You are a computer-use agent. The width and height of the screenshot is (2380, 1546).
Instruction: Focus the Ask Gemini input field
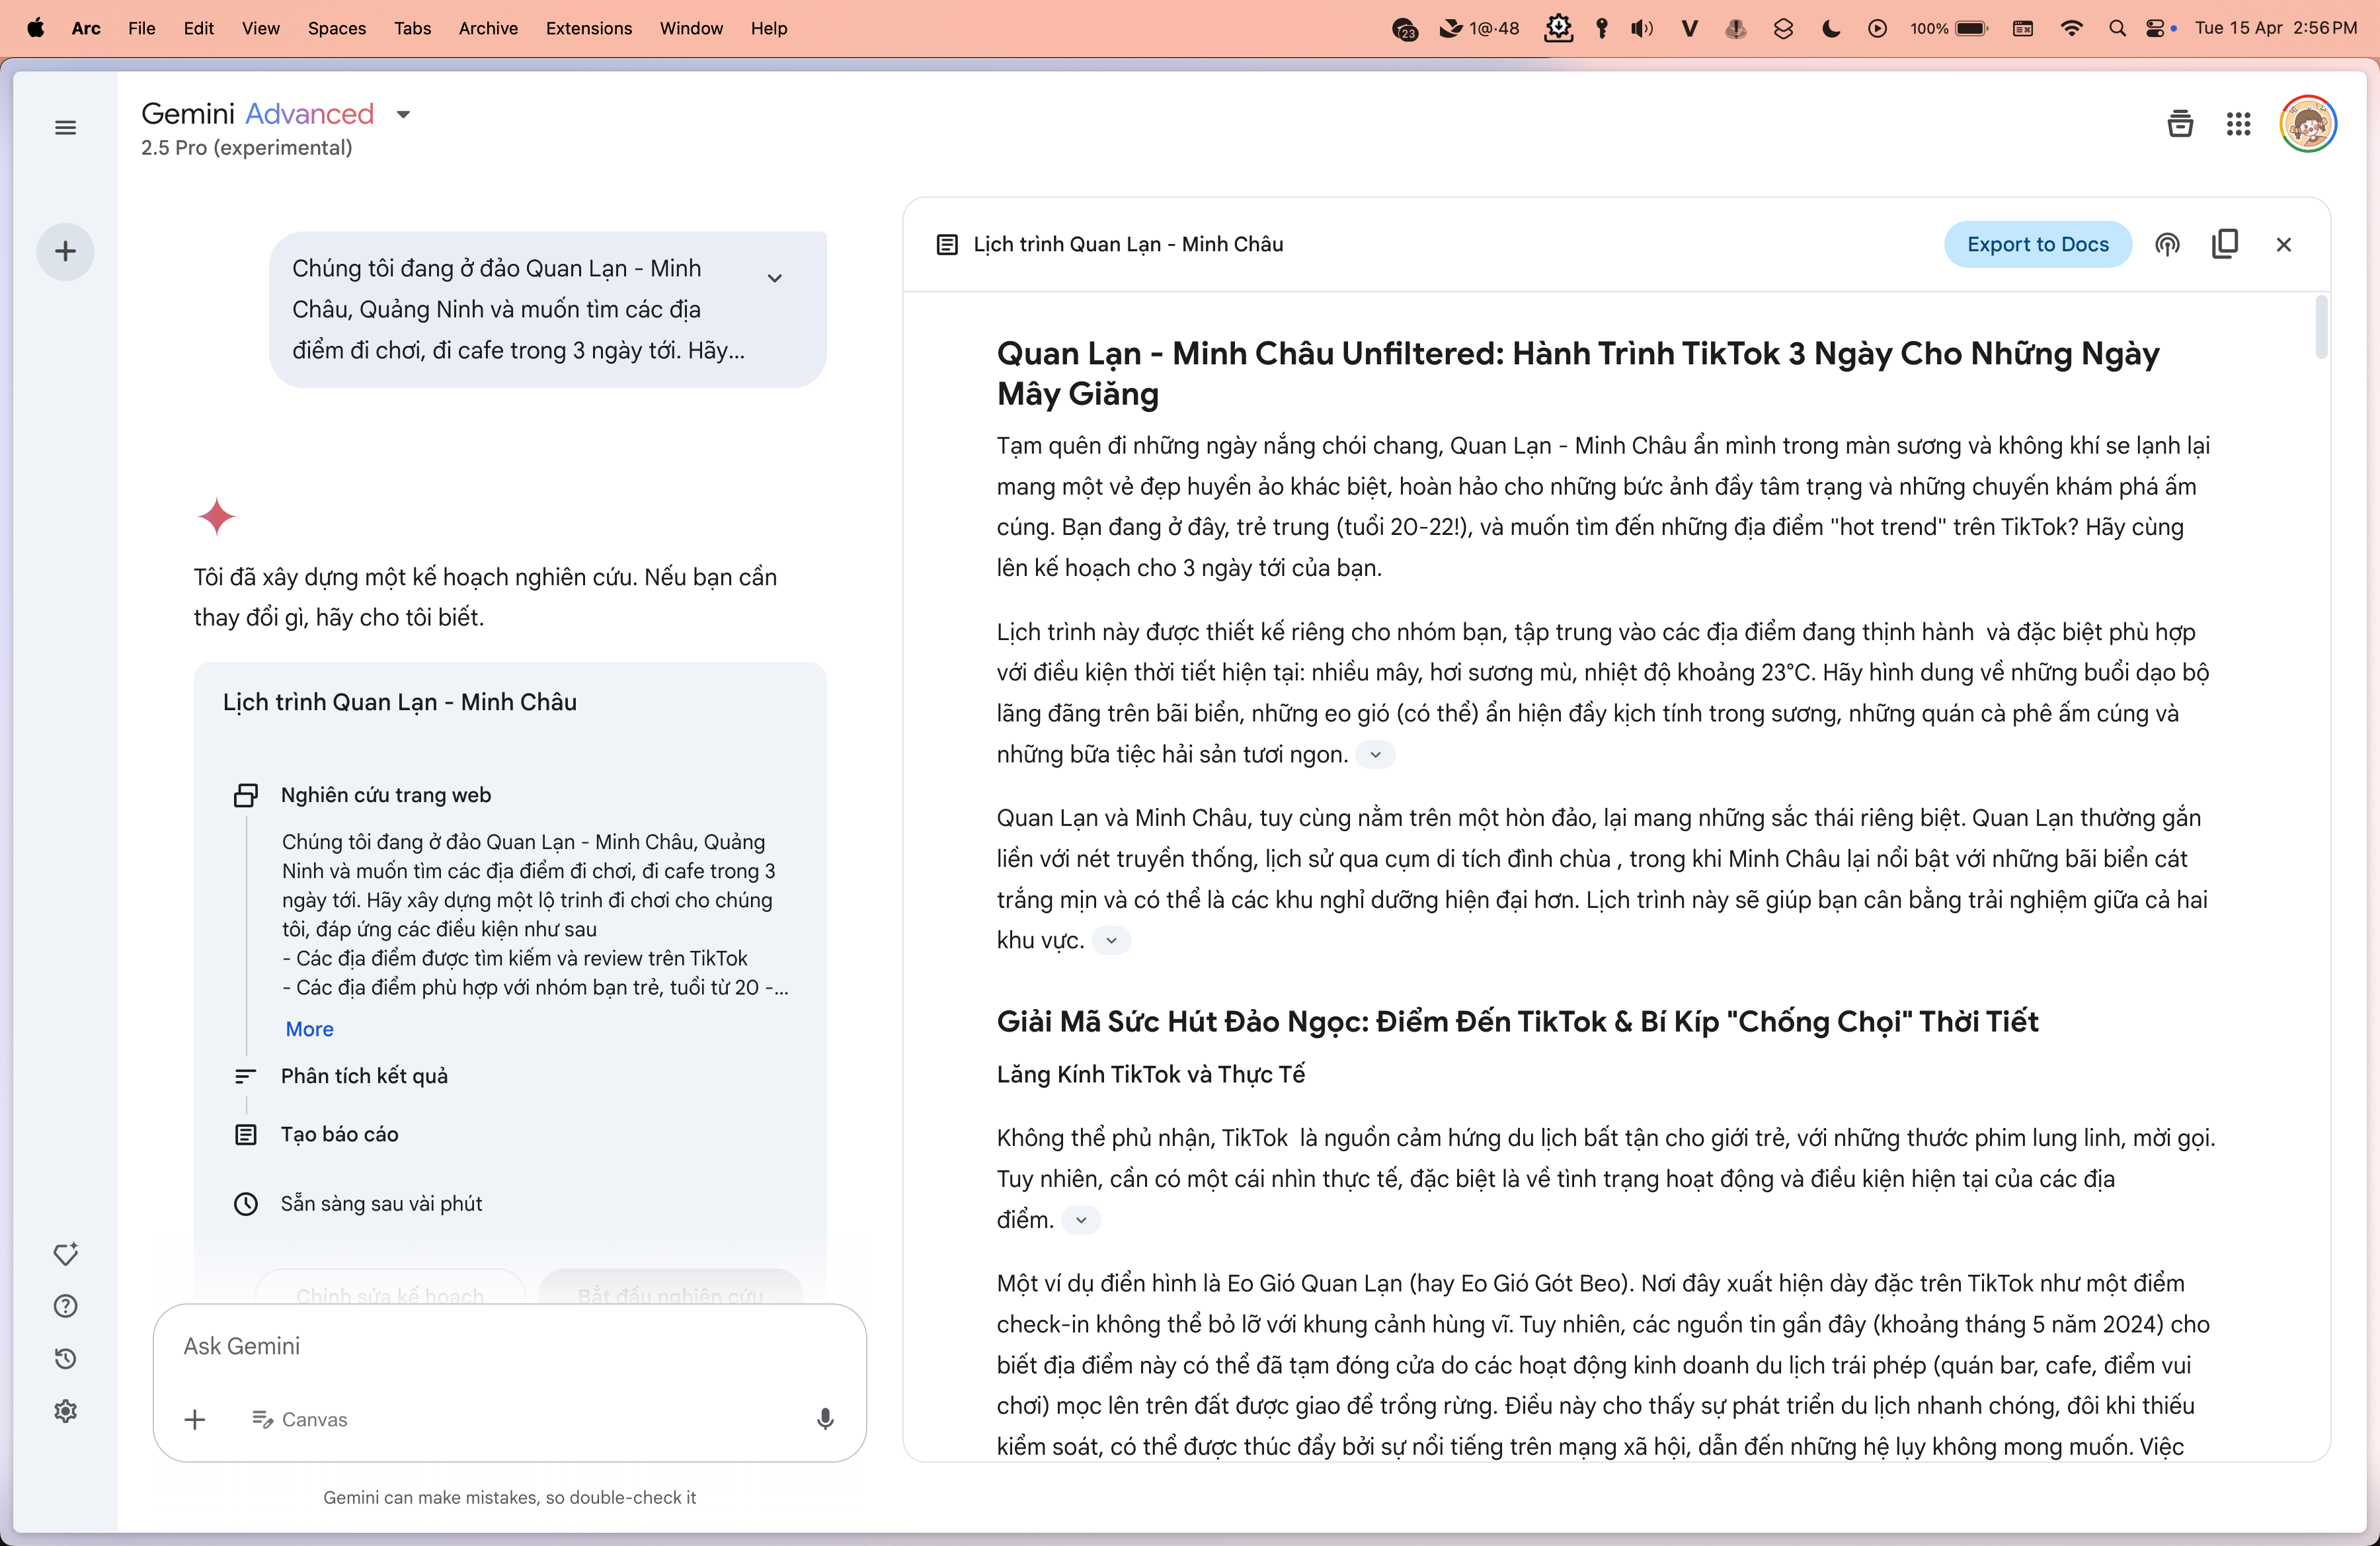point(510,1346)
